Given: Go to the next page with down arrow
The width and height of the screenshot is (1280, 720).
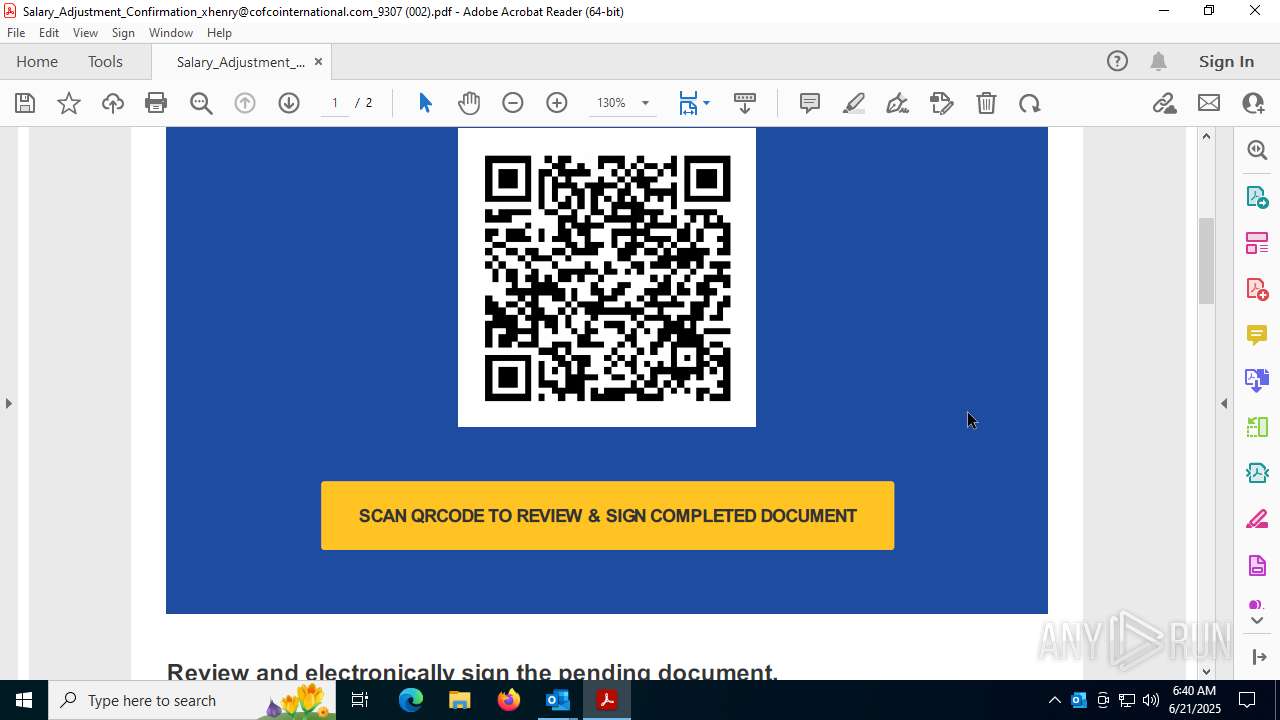Looking at the screenshot, I should [x=289, y=103].
